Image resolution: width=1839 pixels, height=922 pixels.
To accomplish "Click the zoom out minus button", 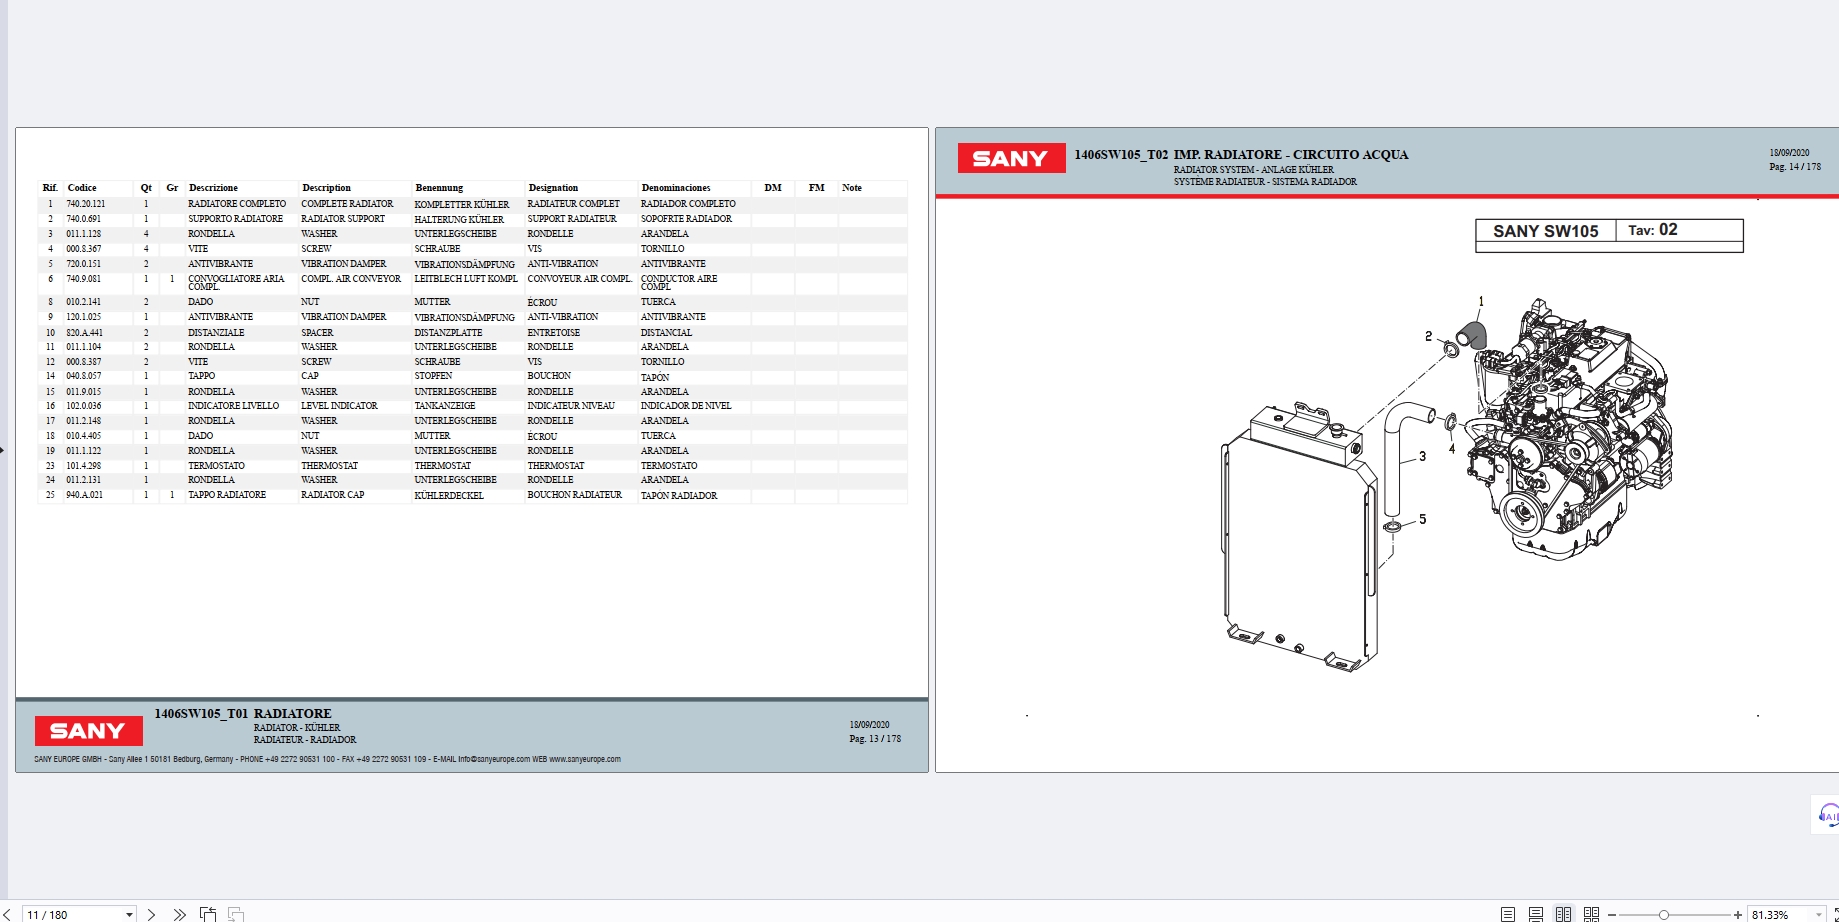I will point(1612,914).
